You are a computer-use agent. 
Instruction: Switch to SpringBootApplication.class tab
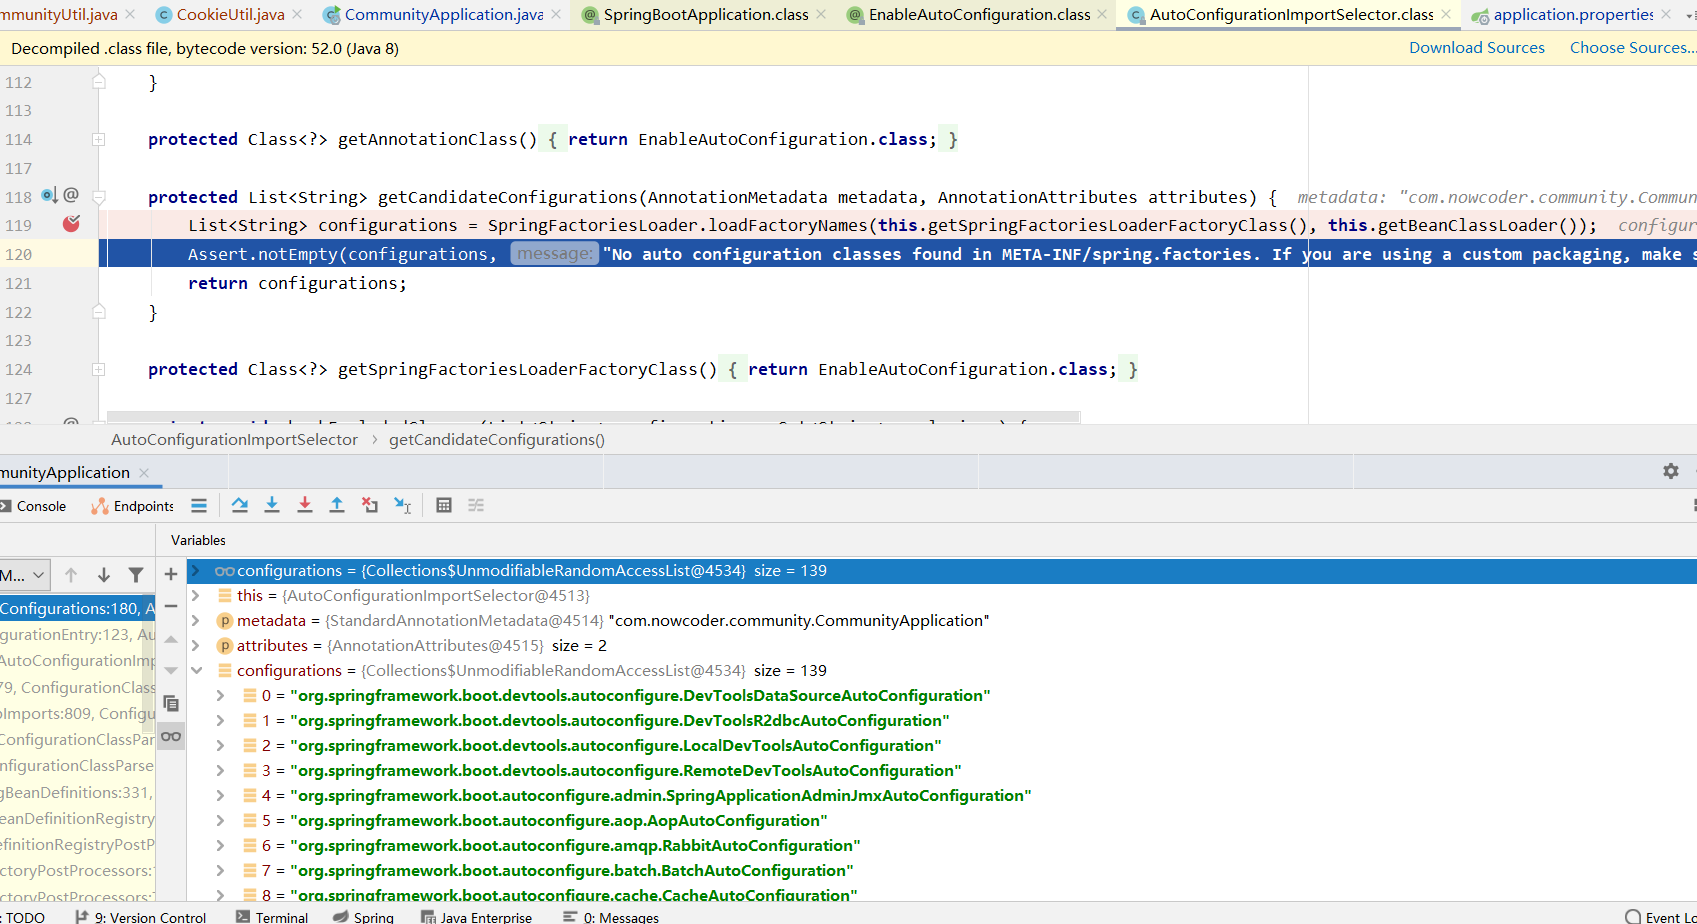click(x=705, y=14)
